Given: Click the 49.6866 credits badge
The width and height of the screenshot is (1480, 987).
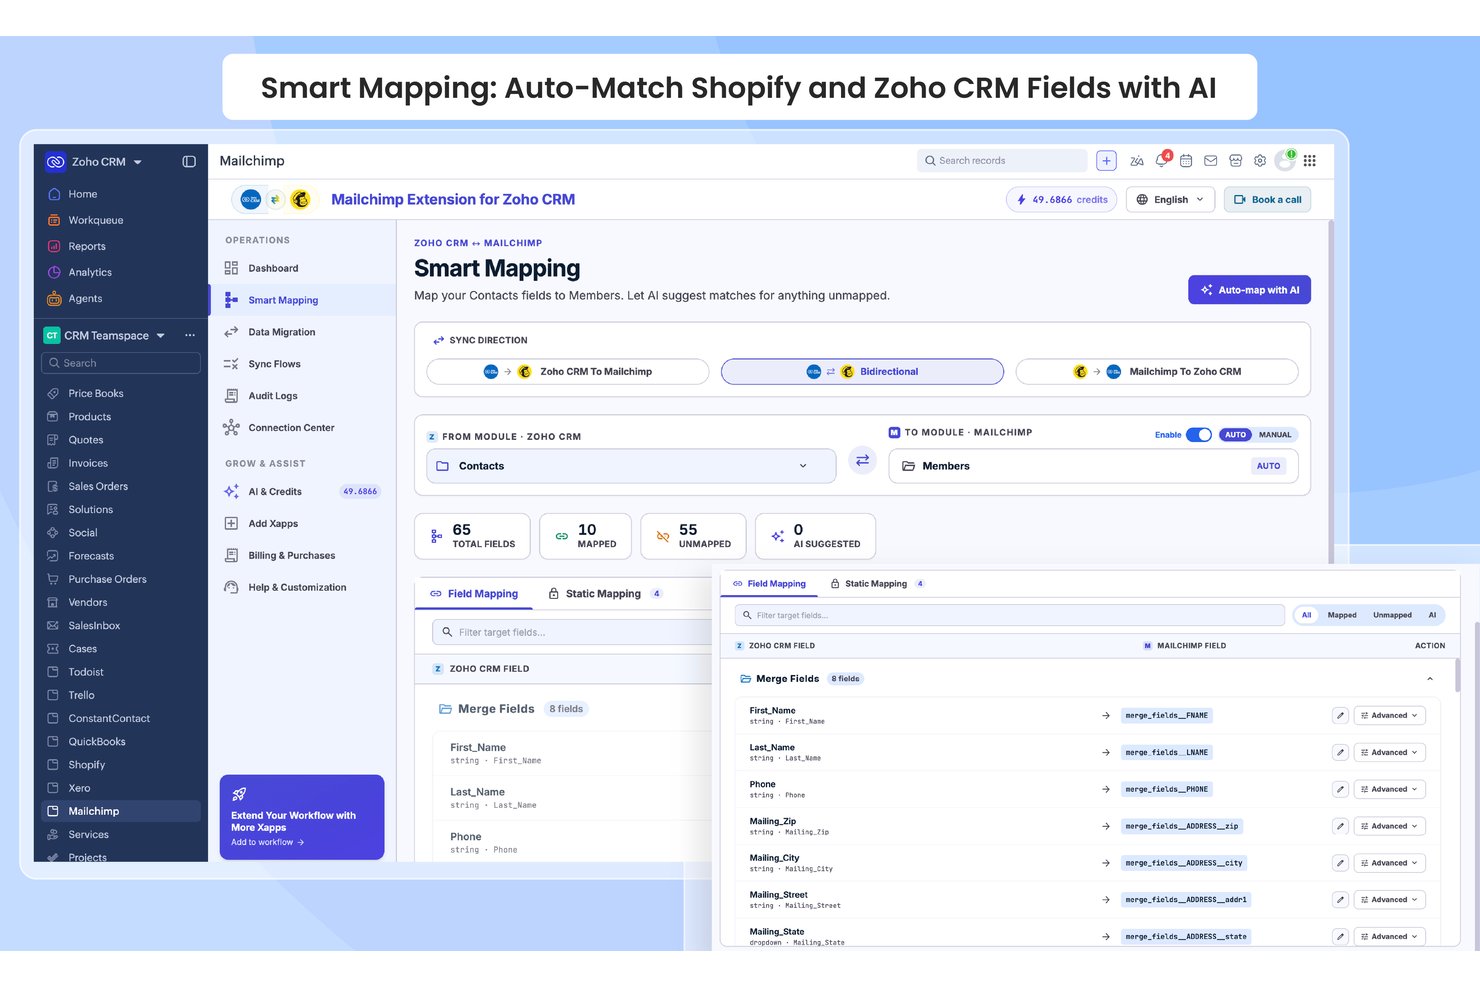Looking at the screenshot, I should click(x=1061, y=200).
